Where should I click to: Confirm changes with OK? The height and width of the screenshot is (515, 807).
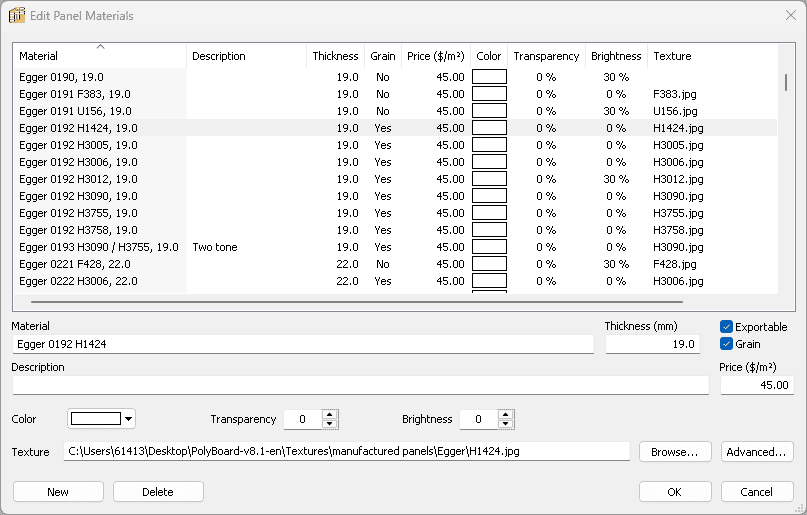point(675,492)
